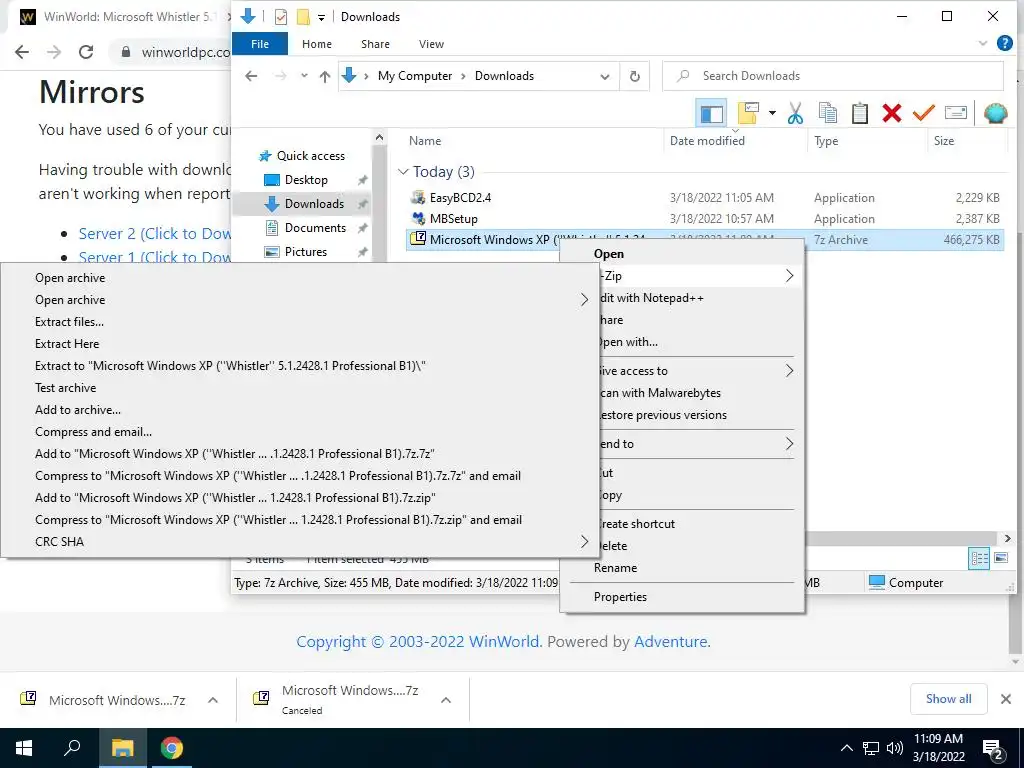Open the Customize Quick Access Toolbar dropdown

(x=321, y=18)
